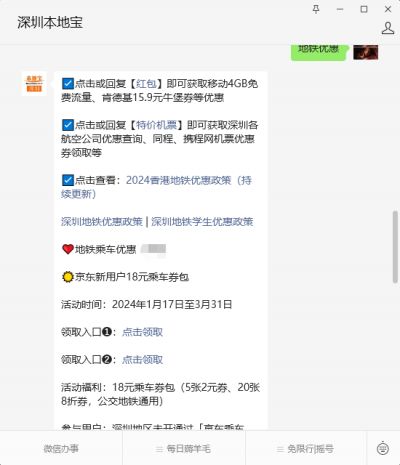The height and width of the screenshot is (465, 400).
Task: Click the 深圳本地宝 account avatar
Action: pos(34,84)
